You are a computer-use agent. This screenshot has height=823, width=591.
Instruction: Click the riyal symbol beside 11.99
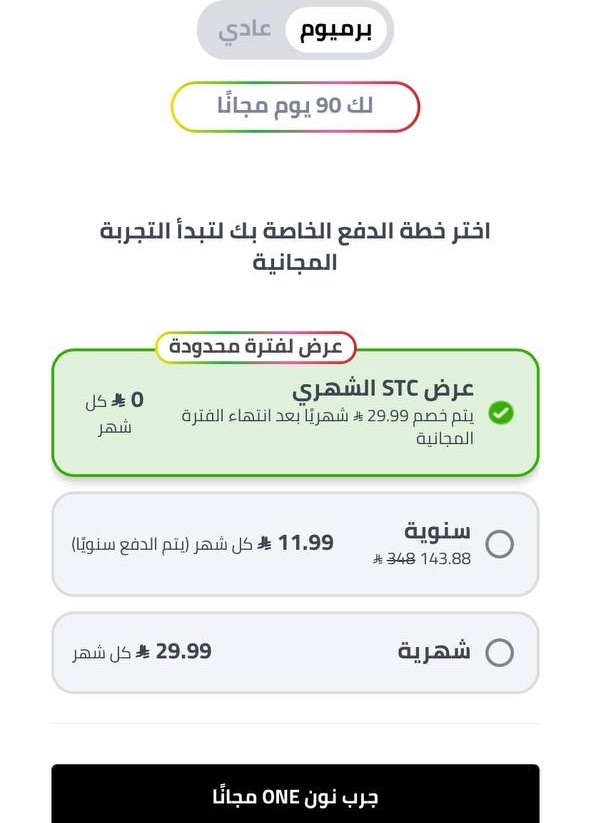(x=265, y=543)
